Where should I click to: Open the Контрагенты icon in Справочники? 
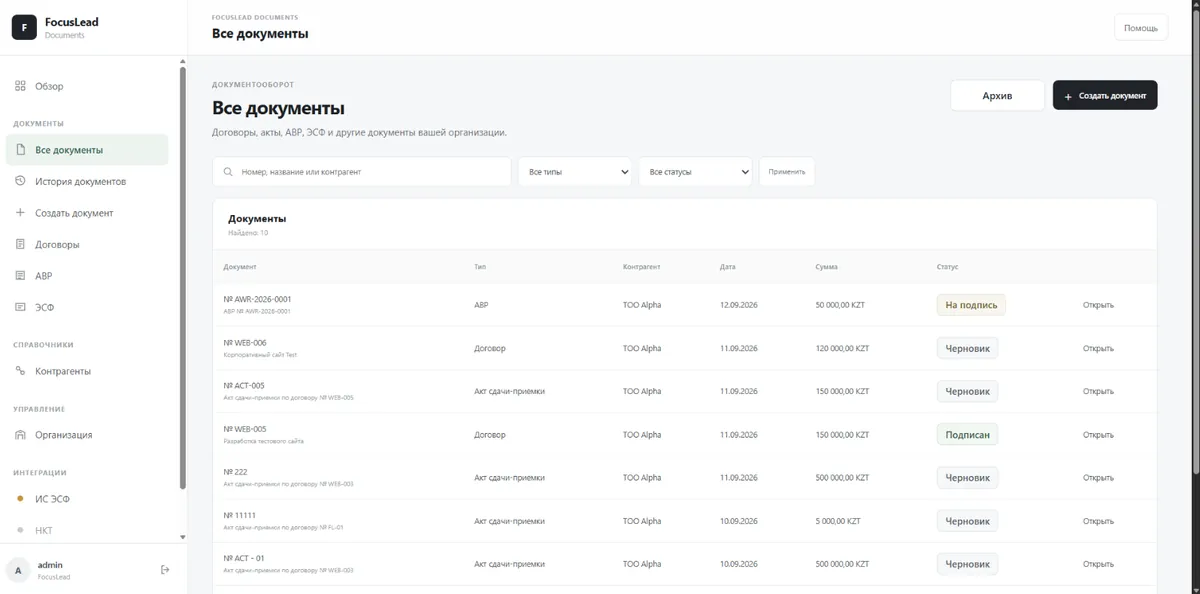(20, 371)
